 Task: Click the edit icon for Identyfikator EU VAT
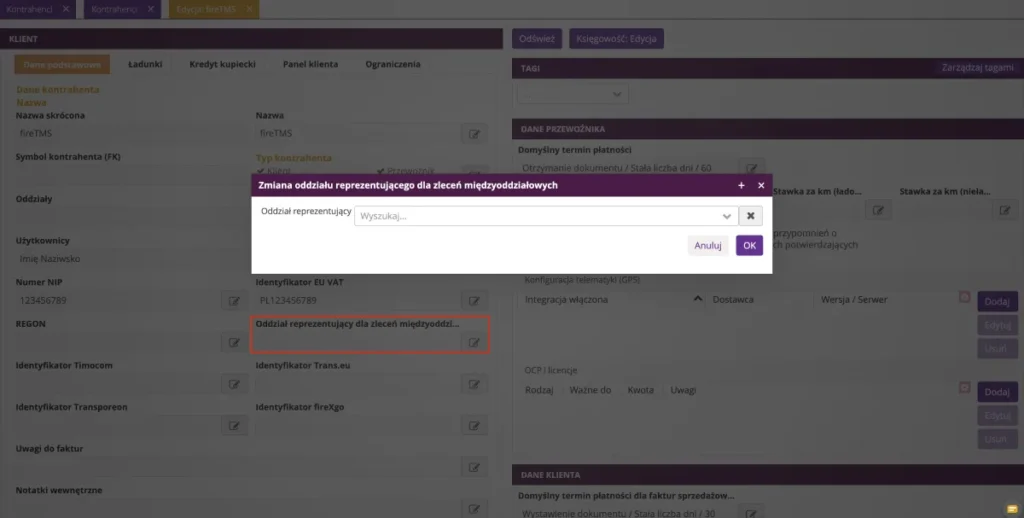[474, 301]
